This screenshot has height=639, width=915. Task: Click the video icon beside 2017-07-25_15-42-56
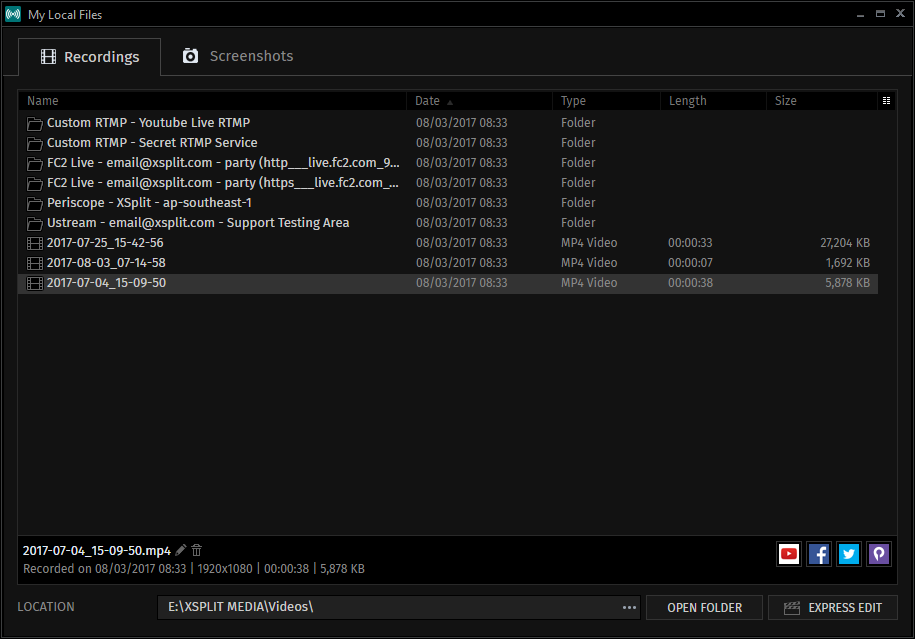point(34,242)
